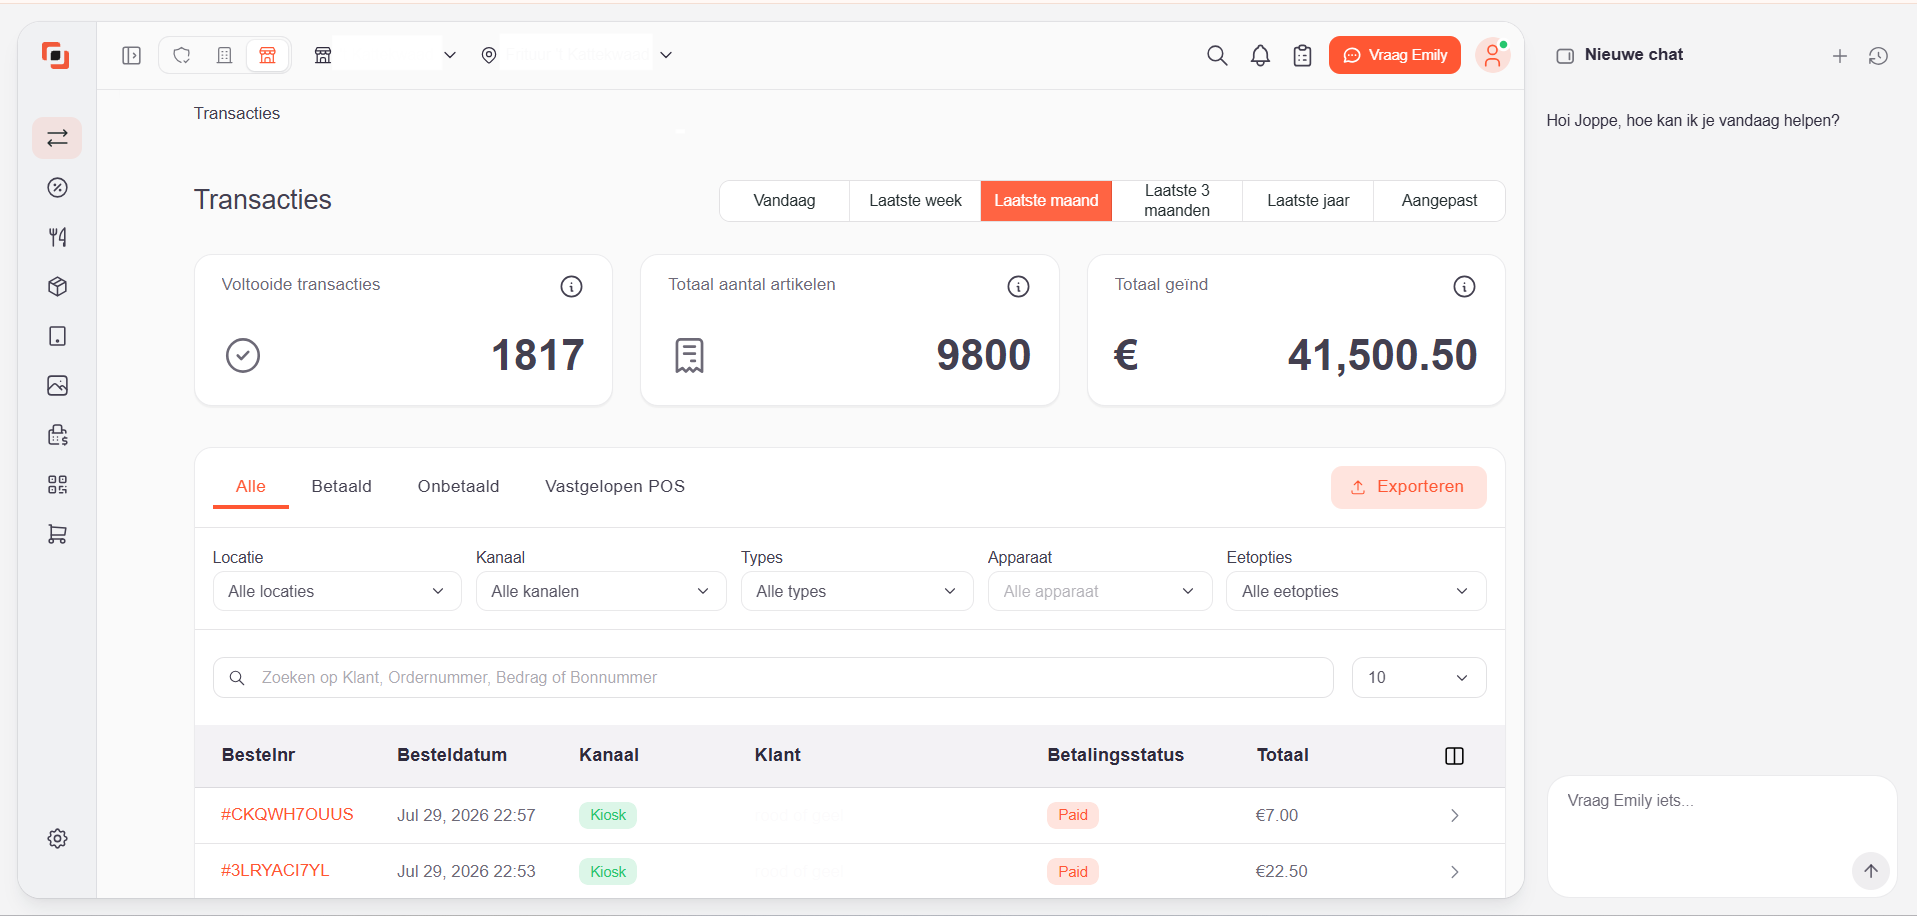The width and height of the screenshot is (1917, 916).
Task: Open the Transactions sidebar icon
Action: [x=57, y=138]
